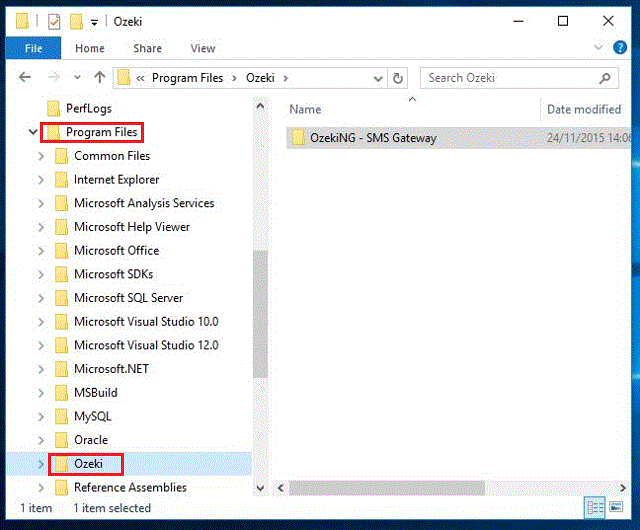
Task: Sort by the Date modified column
Action: pos(584,109)
